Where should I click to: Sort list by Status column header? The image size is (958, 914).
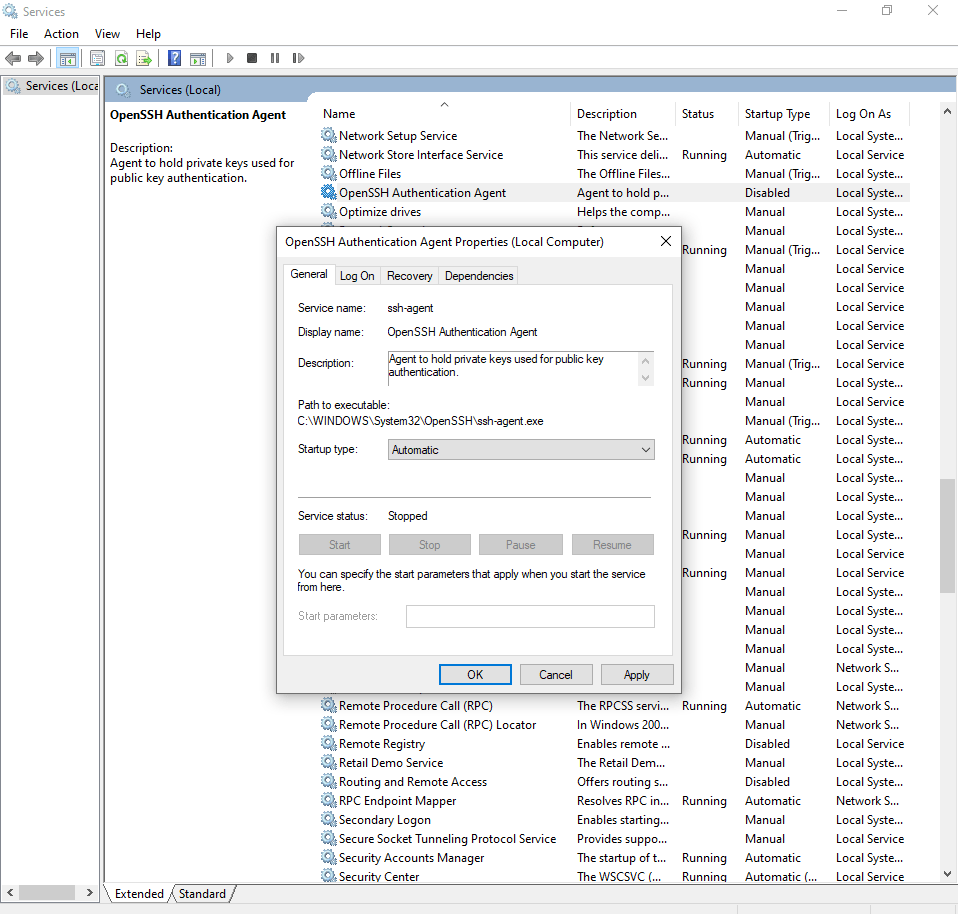(706, 114)
